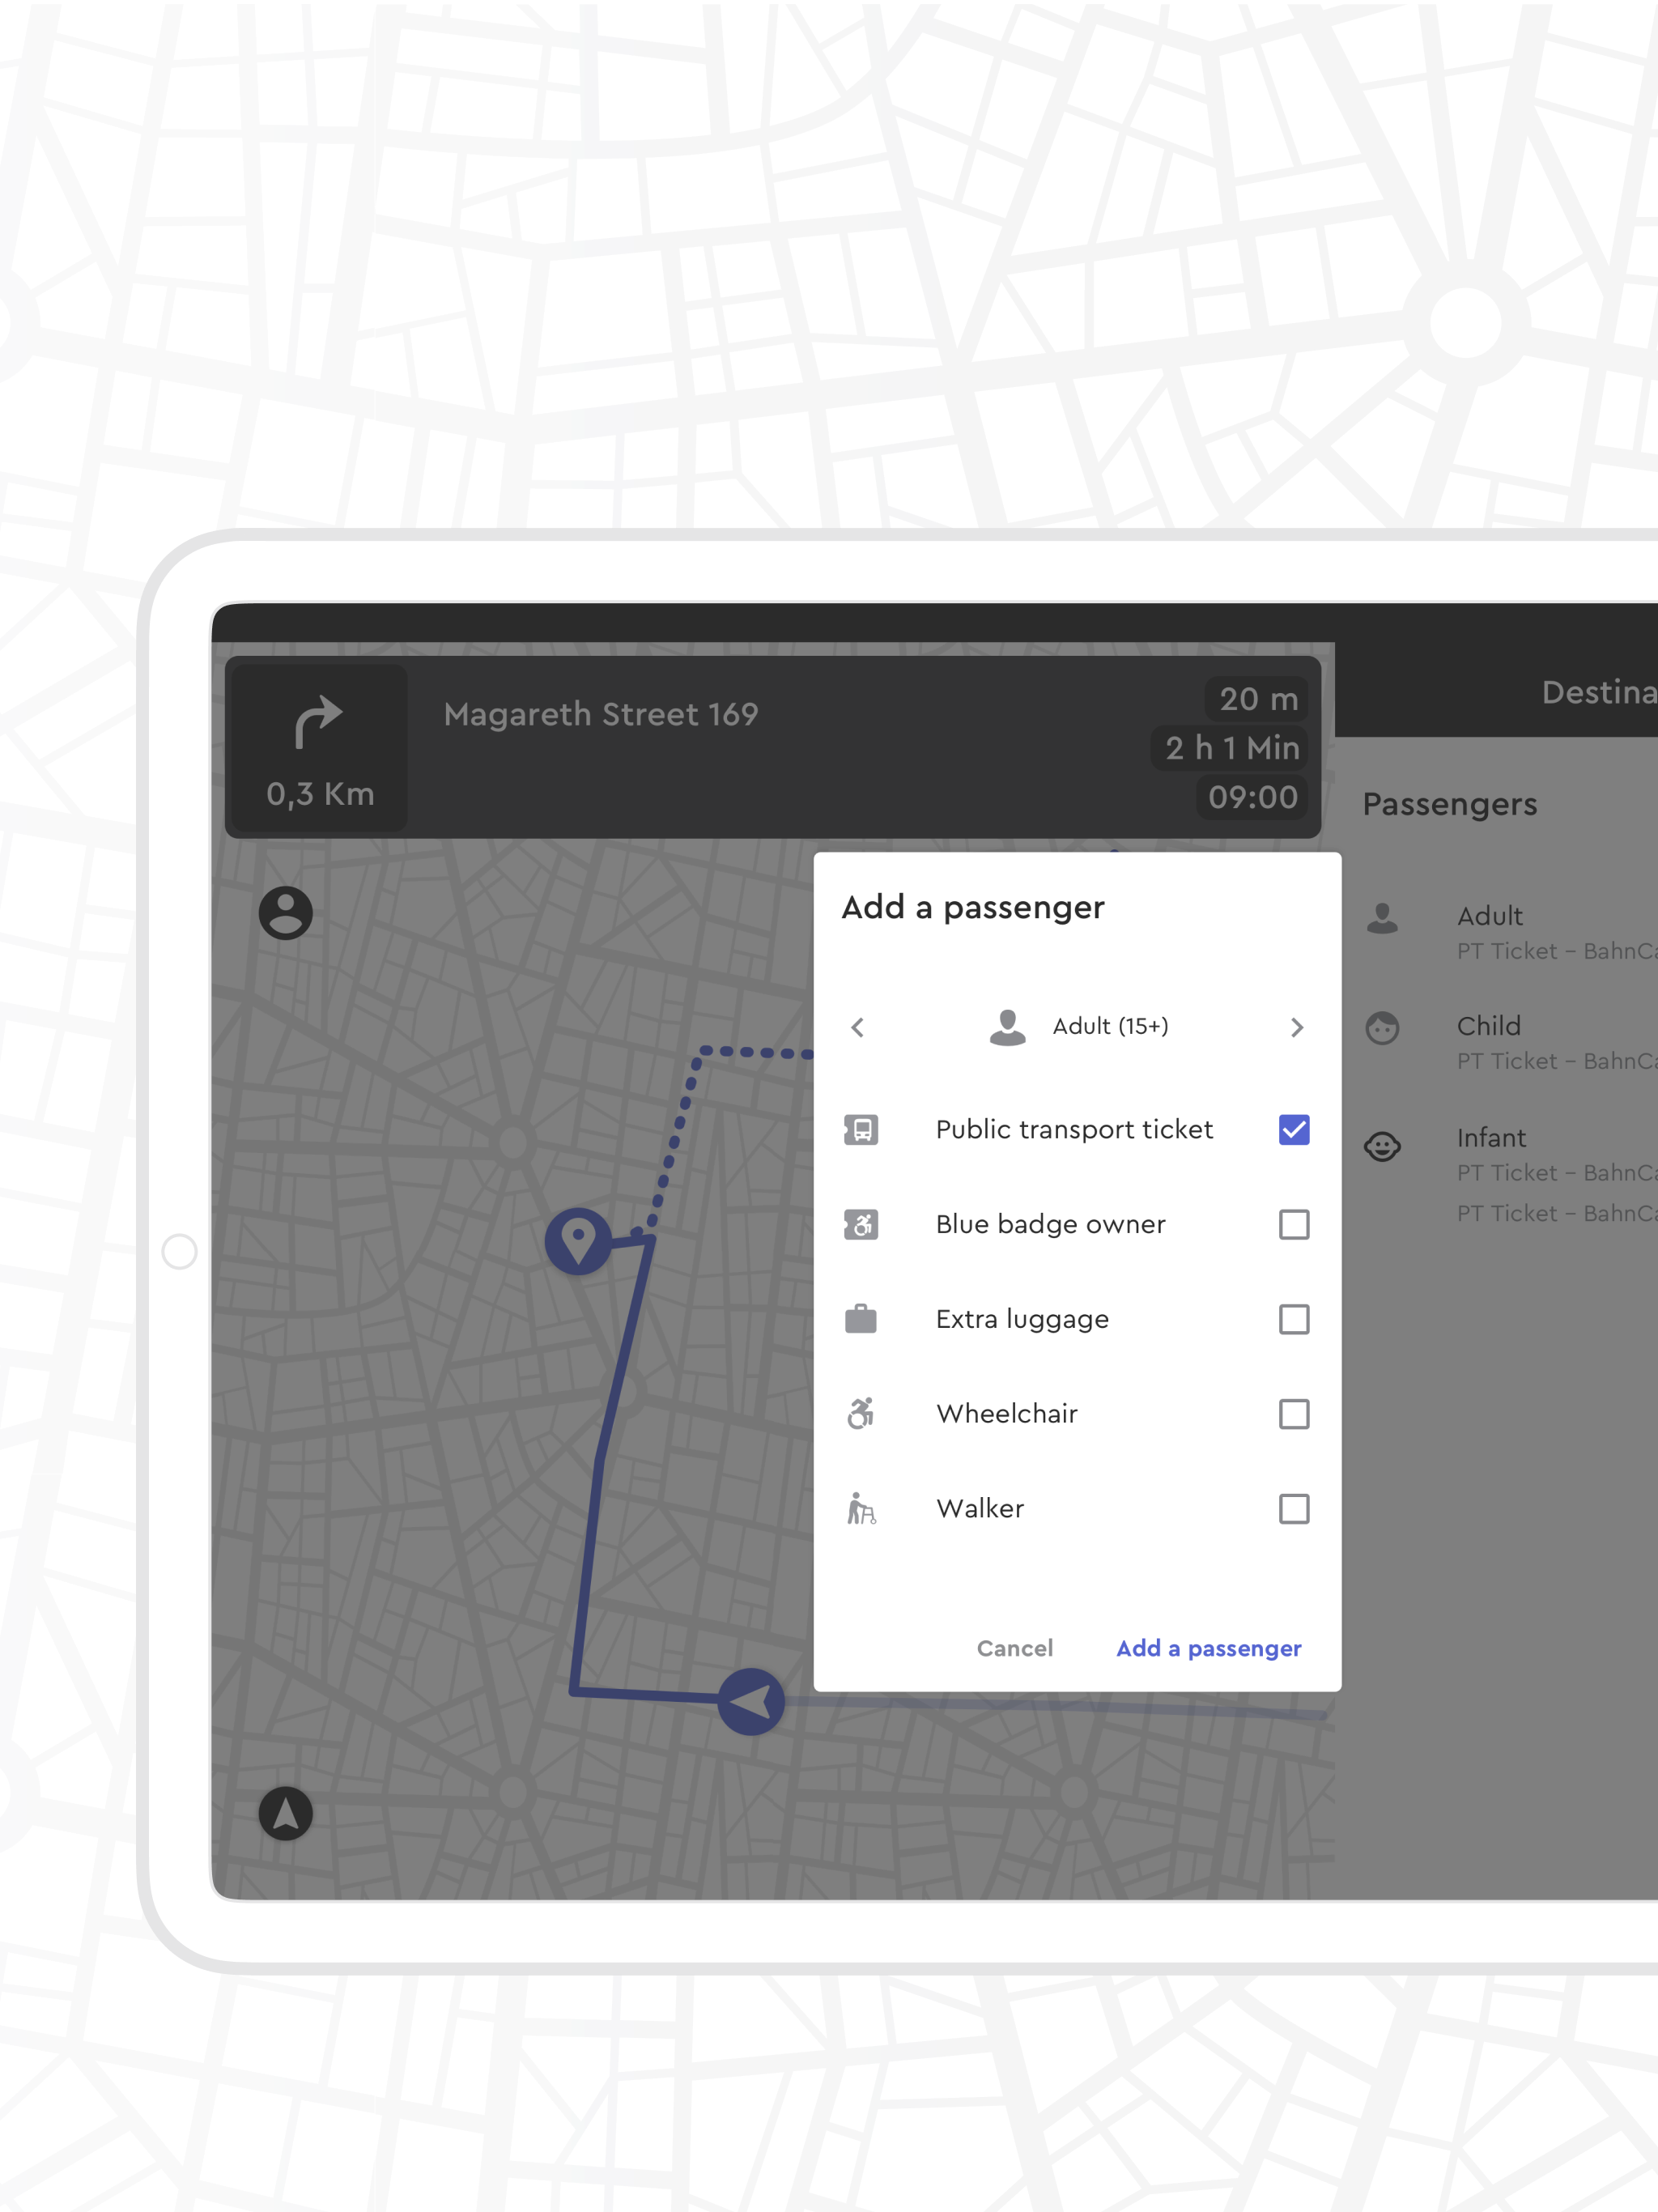Click the turn-right arrow navigation icon

point(318,722)
